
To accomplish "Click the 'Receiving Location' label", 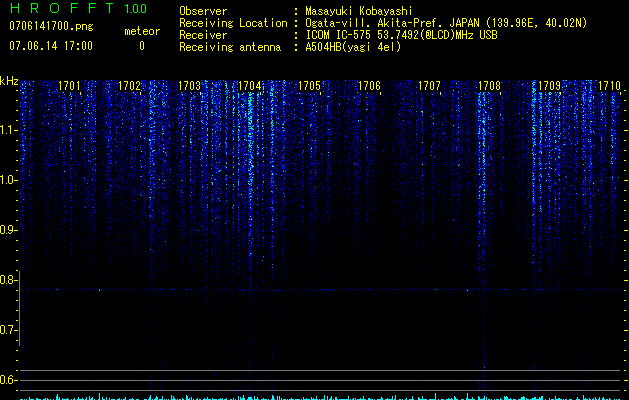I will (x=233, y=23).
